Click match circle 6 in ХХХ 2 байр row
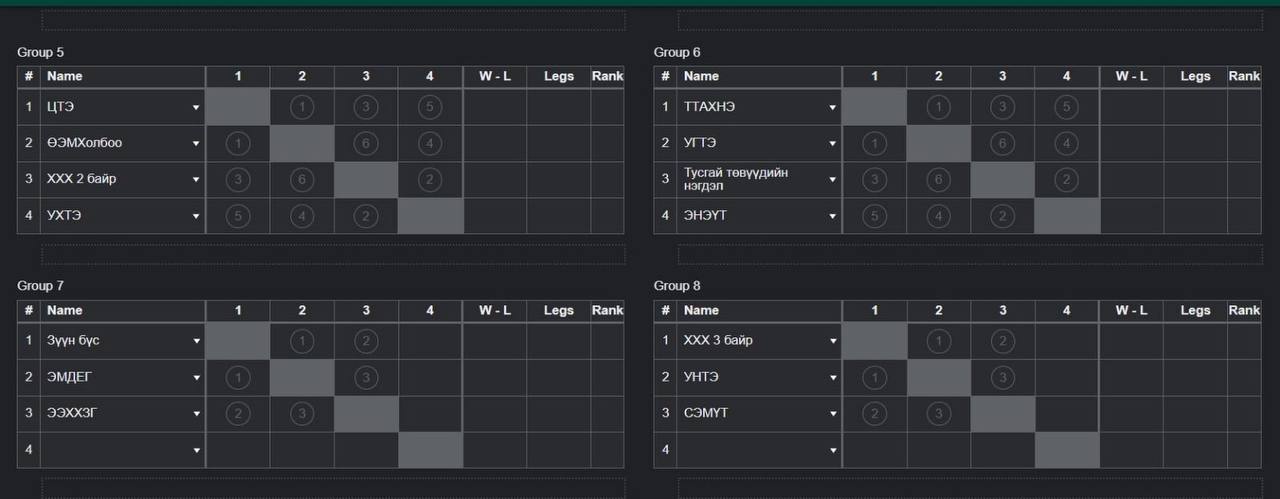This screenshot has height=499, width=1280. coord(302,180)
